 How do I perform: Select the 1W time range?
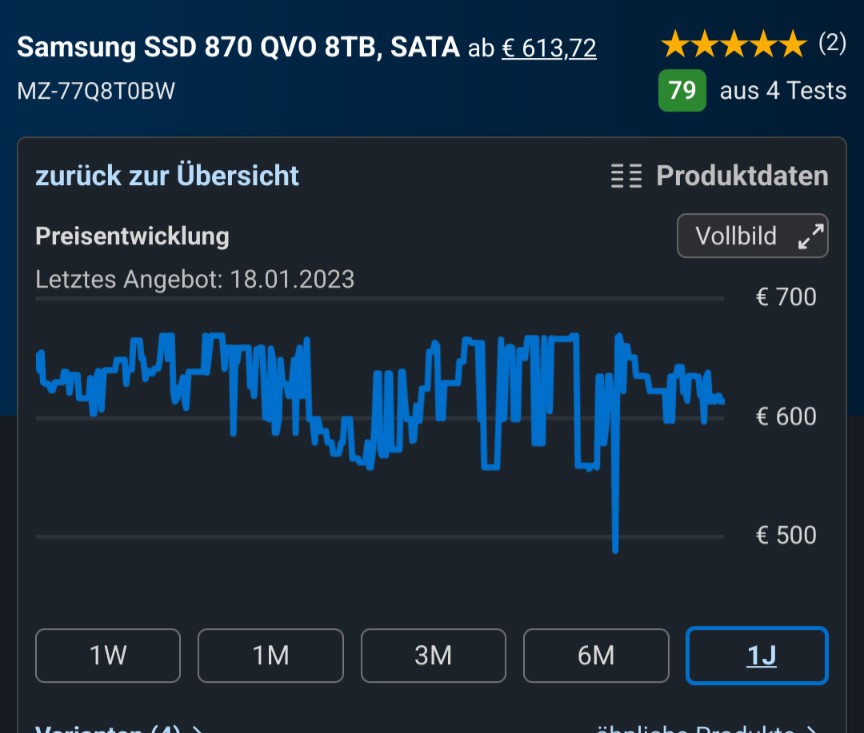(108, 656)
